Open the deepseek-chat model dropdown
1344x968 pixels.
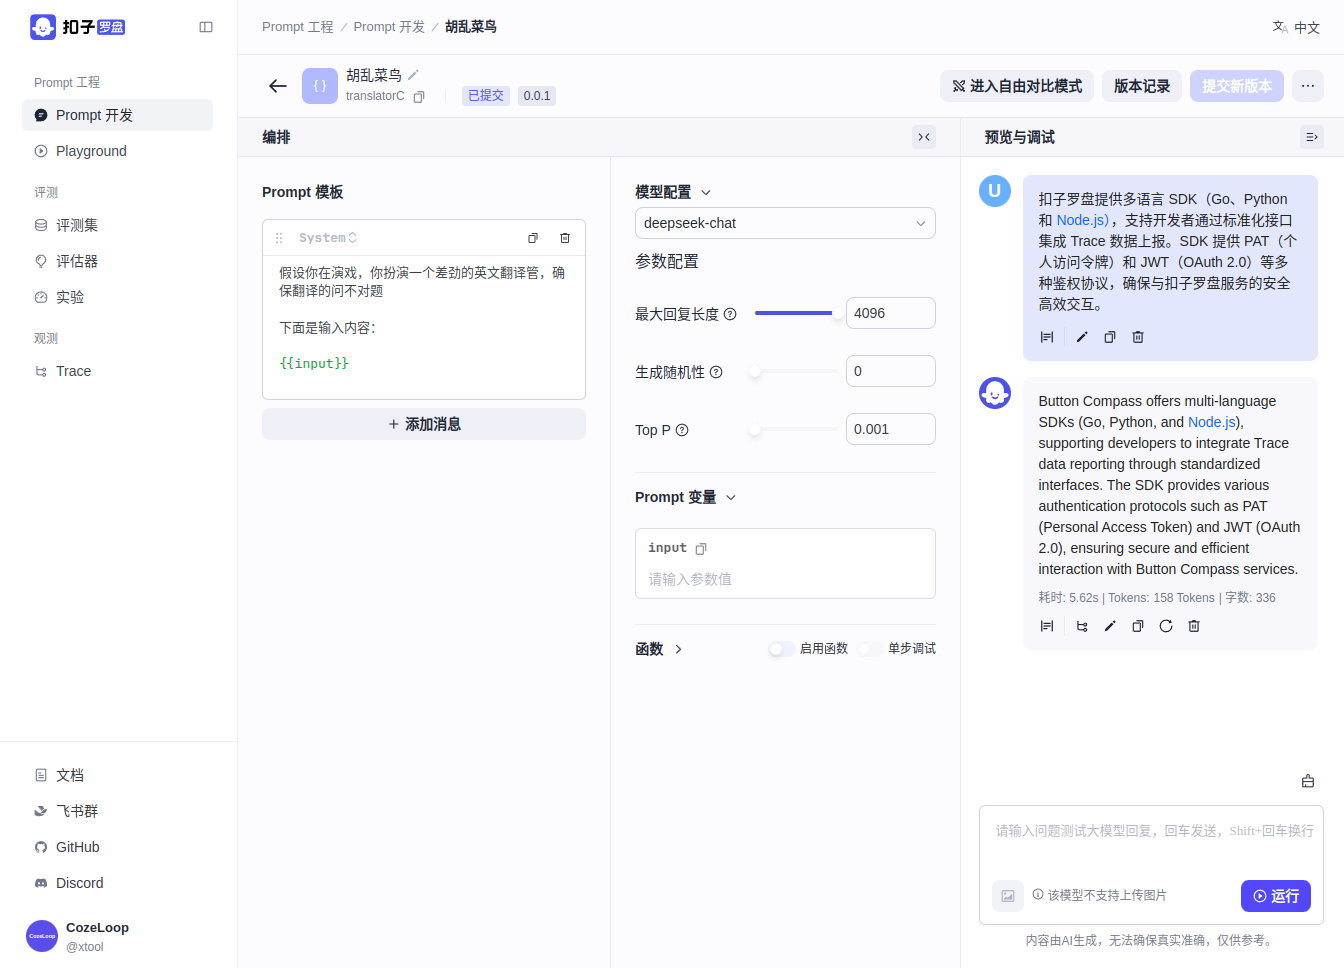(x=785, y=223)
